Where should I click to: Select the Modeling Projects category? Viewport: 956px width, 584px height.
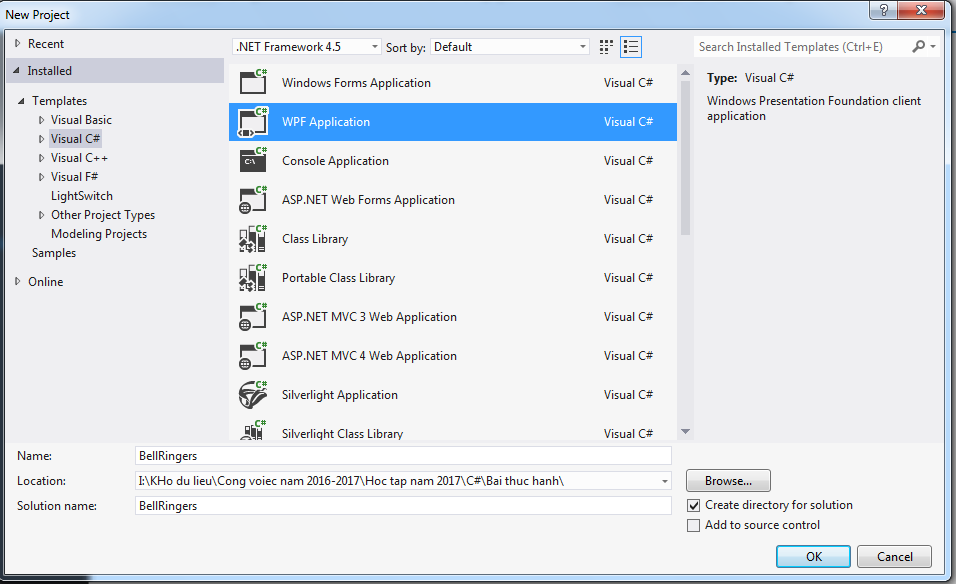pos(99,234)
